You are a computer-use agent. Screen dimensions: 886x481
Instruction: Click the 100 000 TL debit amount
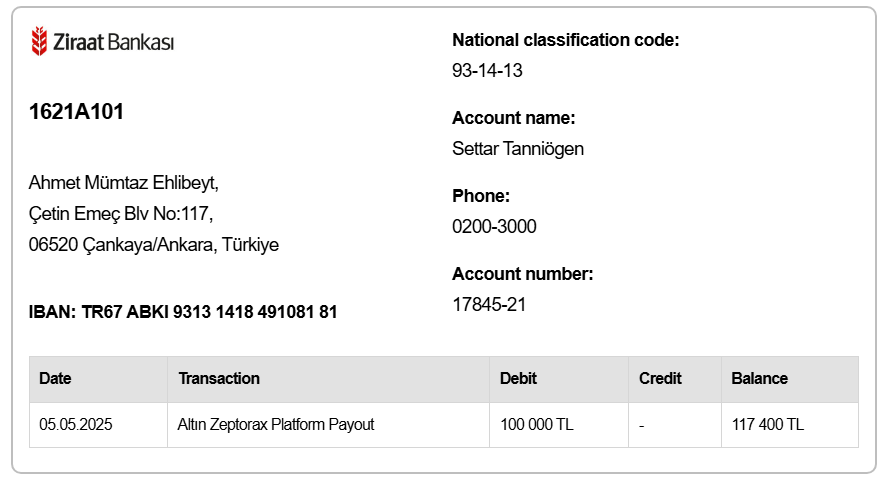click(x=537, y=424)
